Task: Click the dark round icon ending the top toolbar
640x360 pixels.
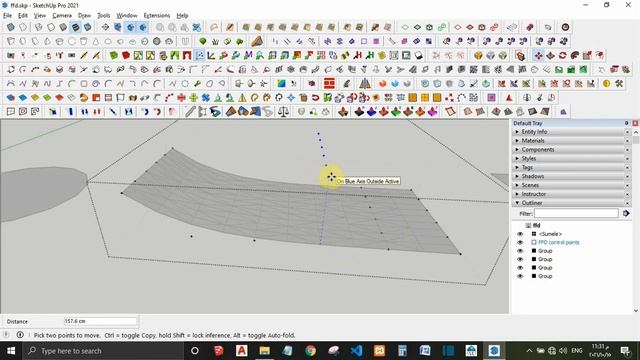Action: click(565, 27)
